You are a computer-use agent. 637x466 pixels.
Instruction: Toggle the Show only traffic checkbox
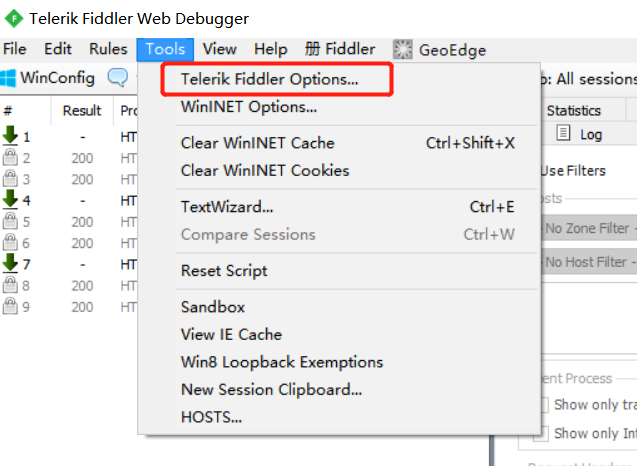tap(543, 405)
